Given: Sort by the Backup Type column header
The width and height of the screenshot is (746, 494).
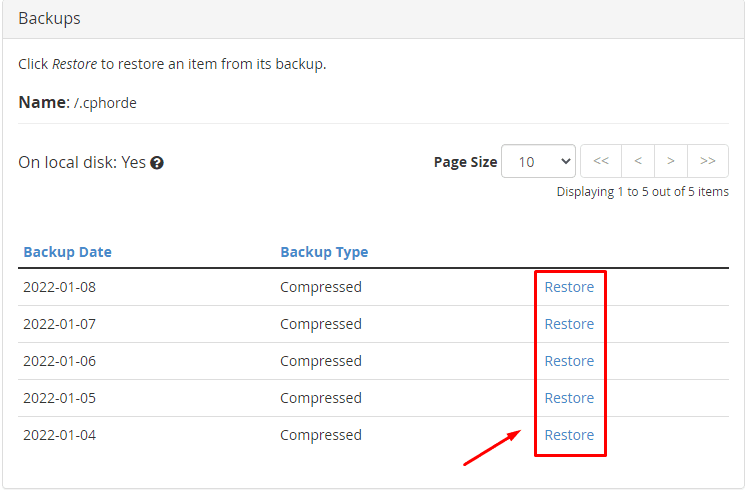Looking at the screenshot, I should tap(324, 252).
